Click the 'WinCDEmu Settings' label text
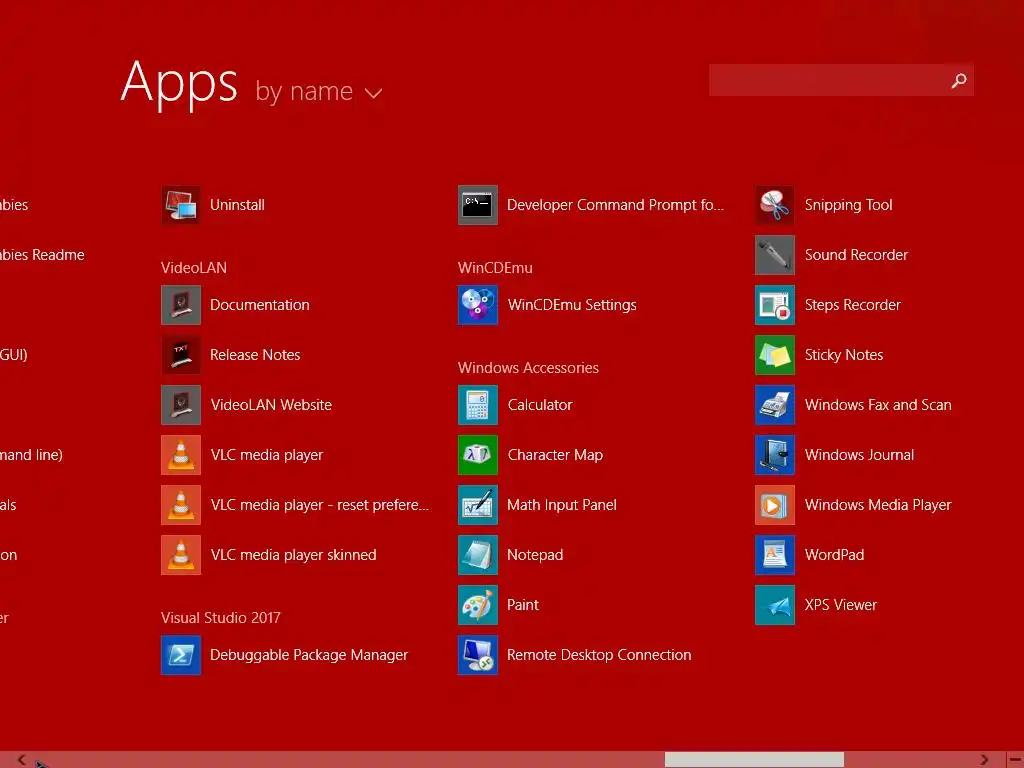This screenshot has height=768, width=1024. 572,305
